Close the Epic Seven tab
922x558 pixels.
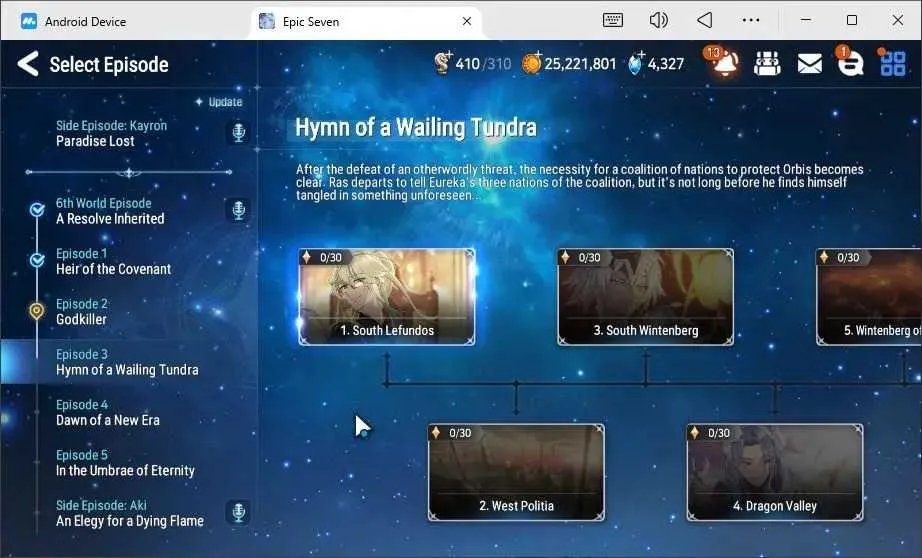pyautogui.click(x=467, y=21)
